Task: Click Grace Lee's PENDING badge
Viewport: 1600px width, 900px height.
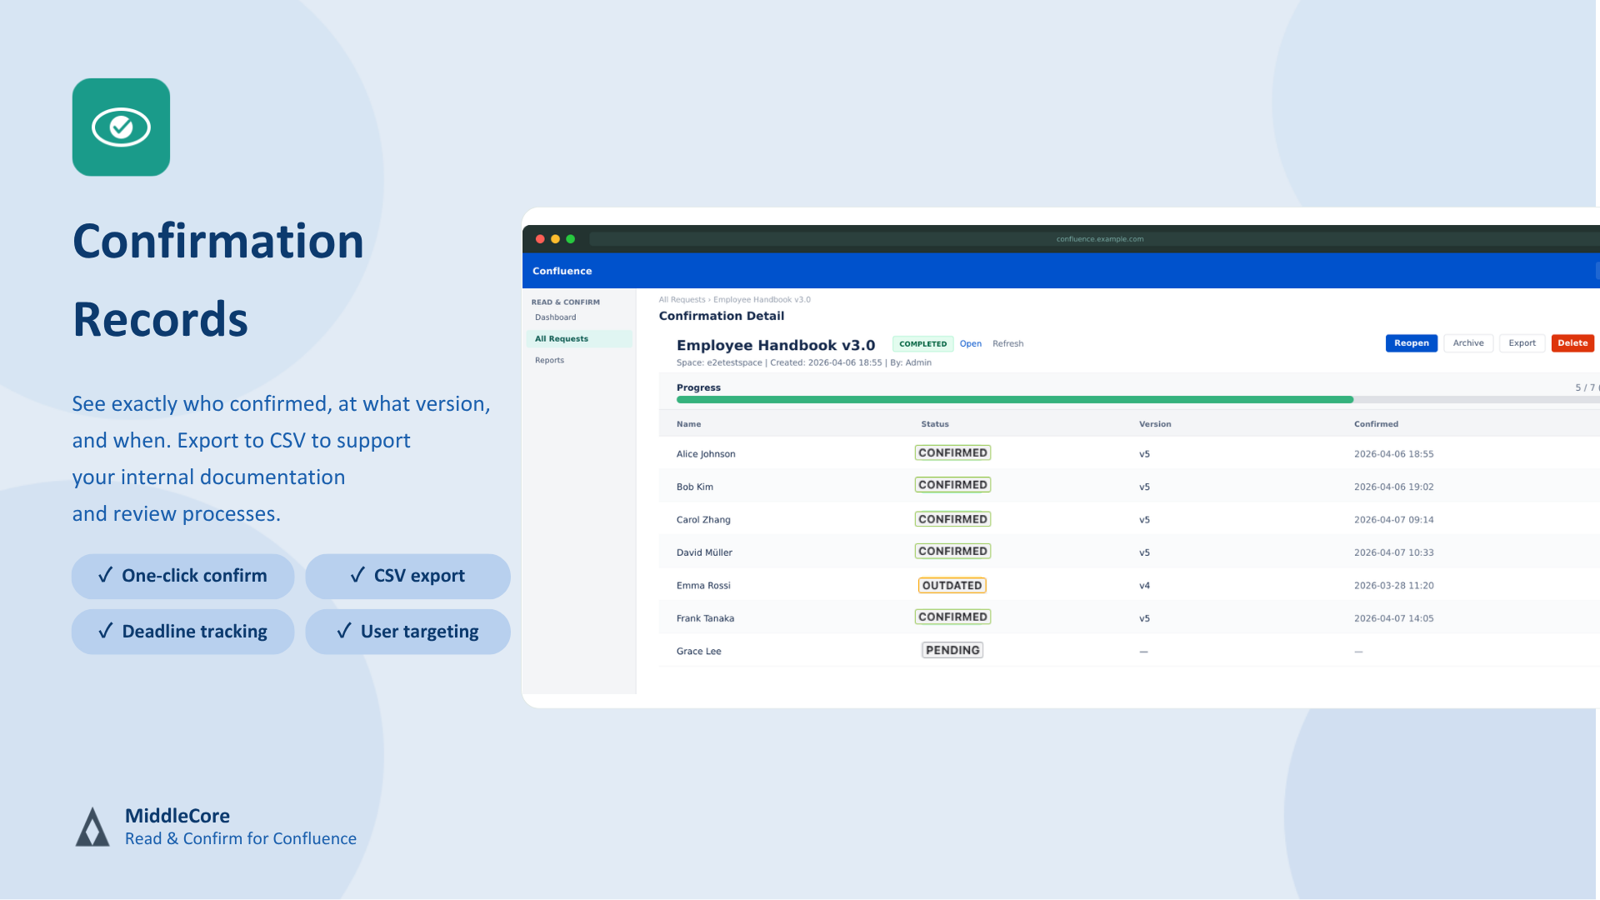Action: click(x=952, y=650)
